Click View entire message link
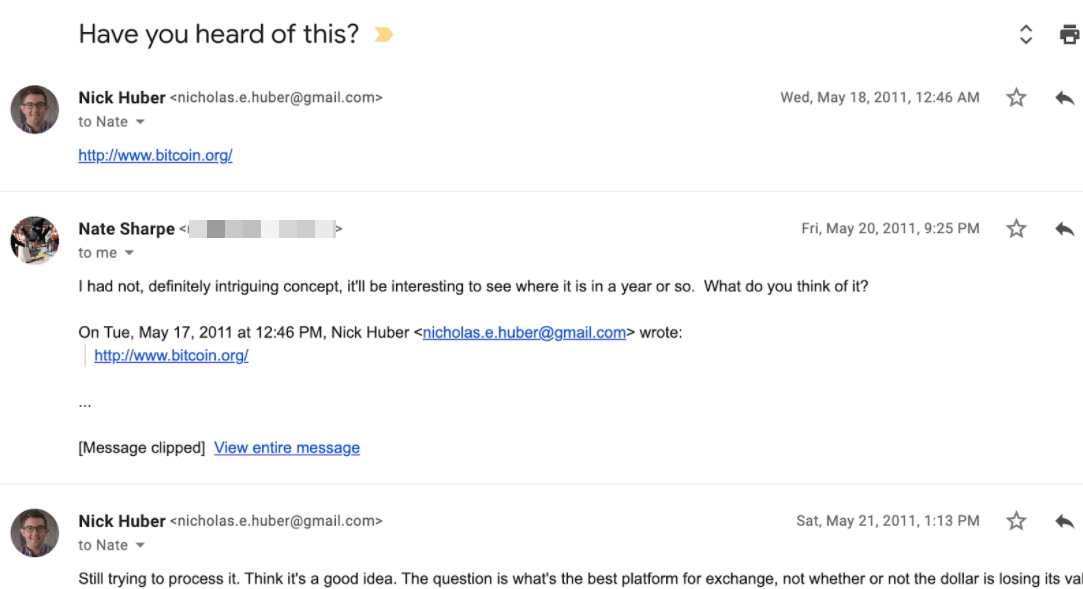The width and height of the screenshot is (1083, 589). tap(286, 448)
